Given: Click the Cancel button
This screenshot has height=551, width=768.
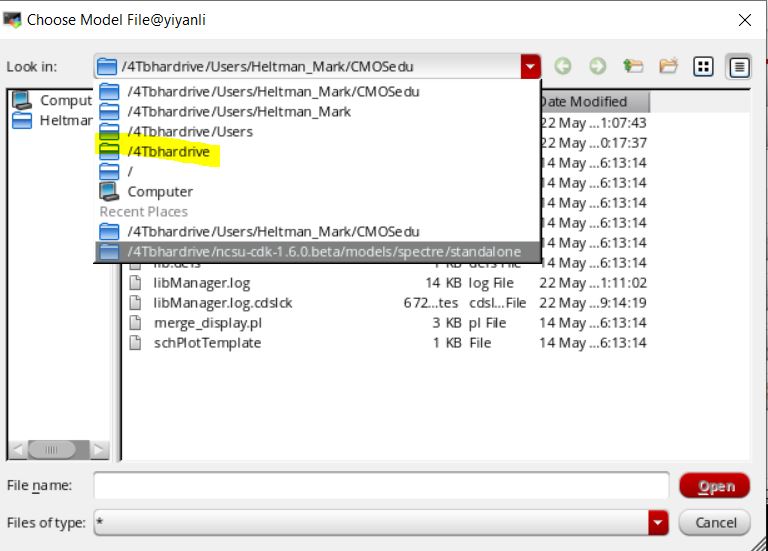Looking at the screenshot, I should tap(714, 522).
